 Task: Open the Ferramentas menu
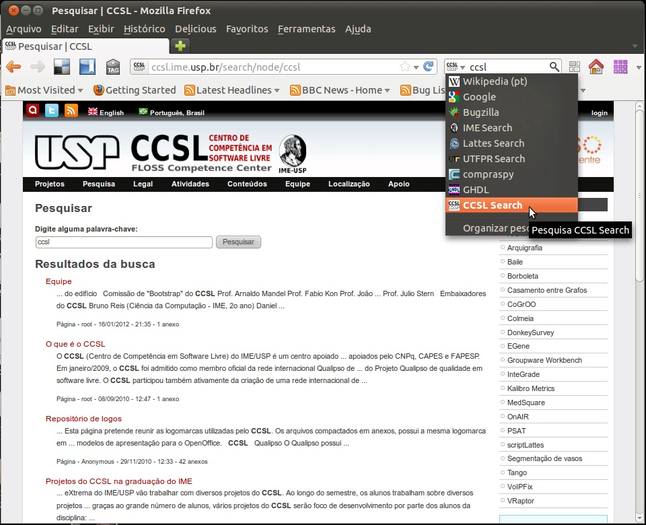click(x=306, y=29)
